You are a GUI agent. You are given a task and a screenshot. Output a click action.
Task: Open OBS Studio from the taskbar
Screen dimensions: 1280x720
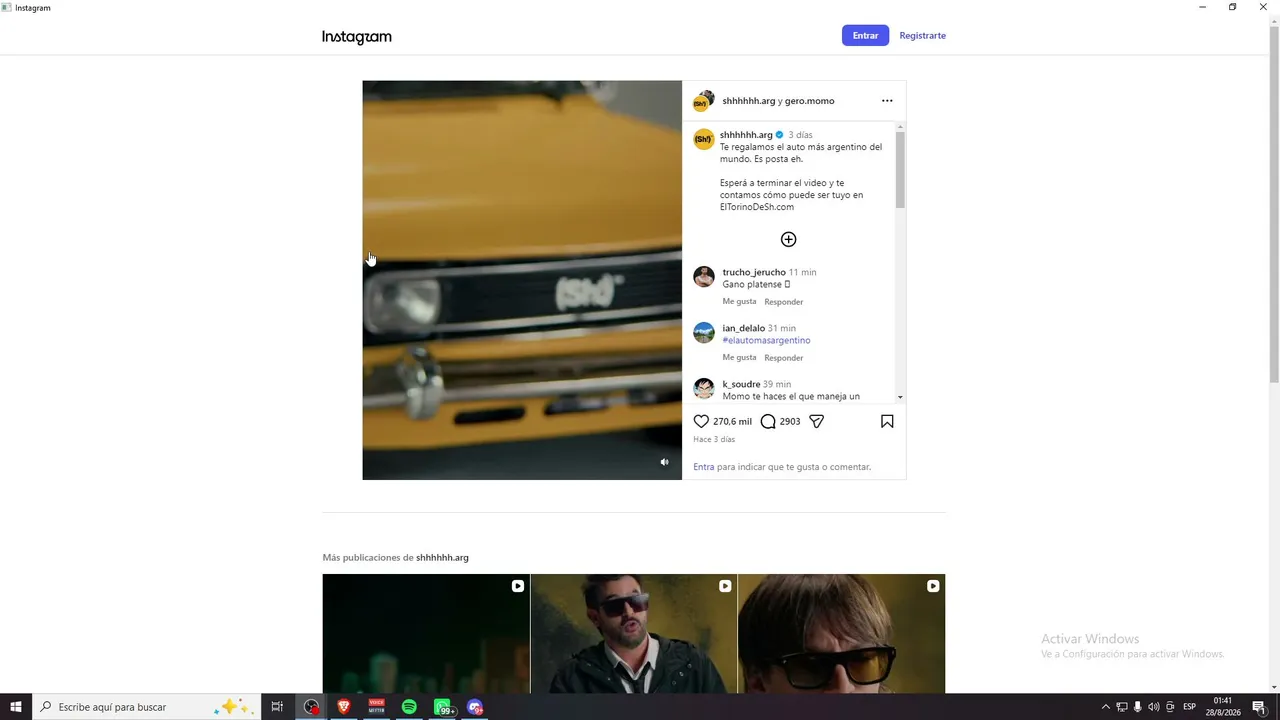tap(312, 707)
